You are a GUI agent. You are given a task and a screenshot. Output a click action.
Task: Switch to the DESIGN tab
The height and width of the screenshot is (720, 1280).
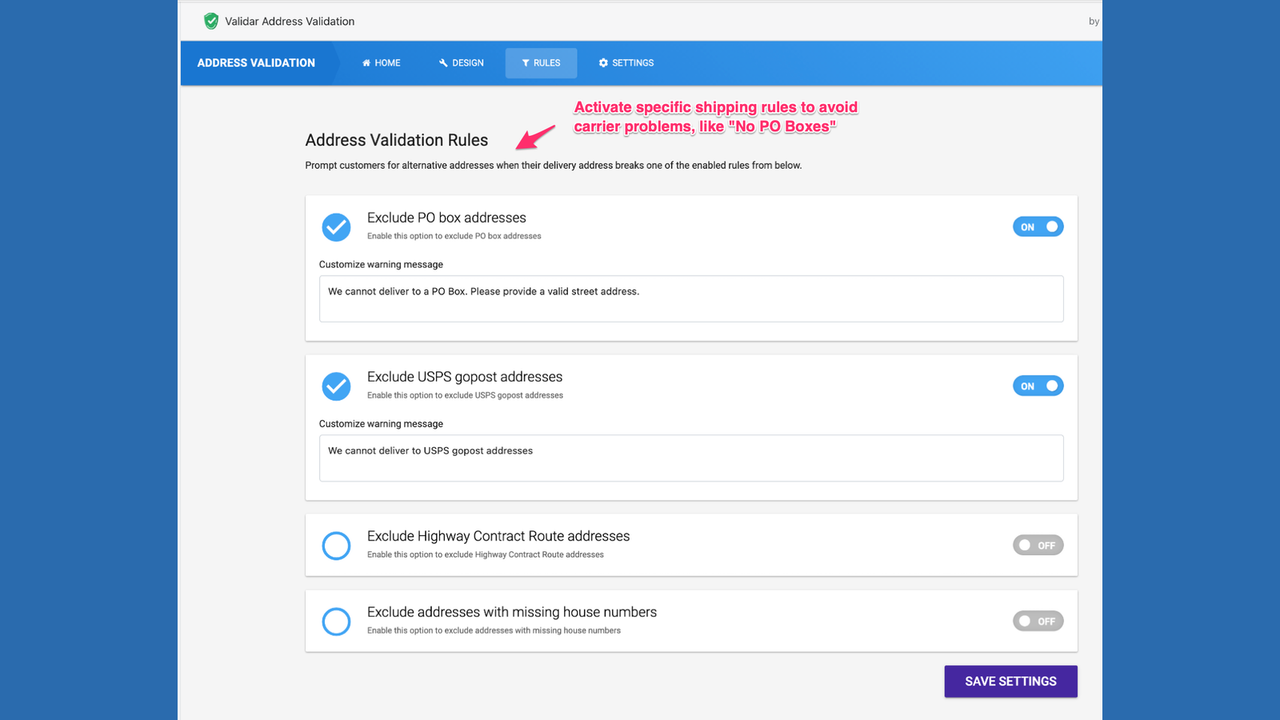[461, 62]
